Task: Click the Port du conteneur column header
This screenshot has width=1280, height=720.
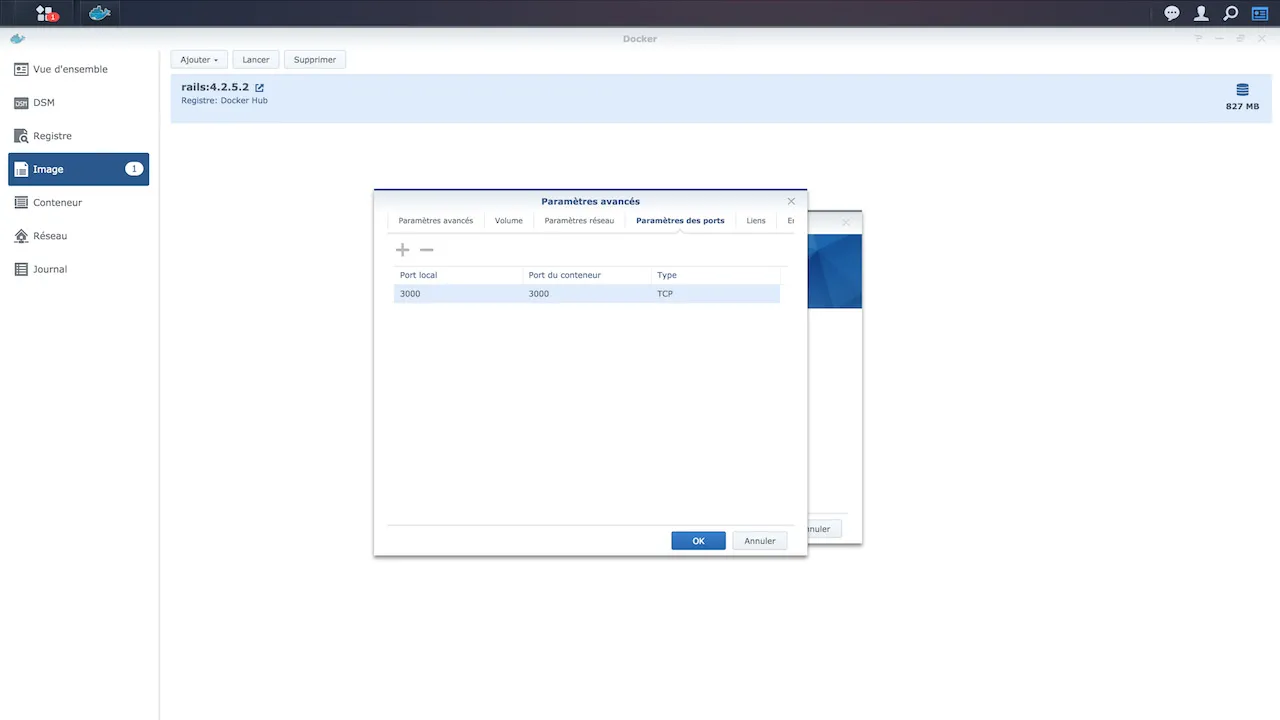Action: pos(586,275)
